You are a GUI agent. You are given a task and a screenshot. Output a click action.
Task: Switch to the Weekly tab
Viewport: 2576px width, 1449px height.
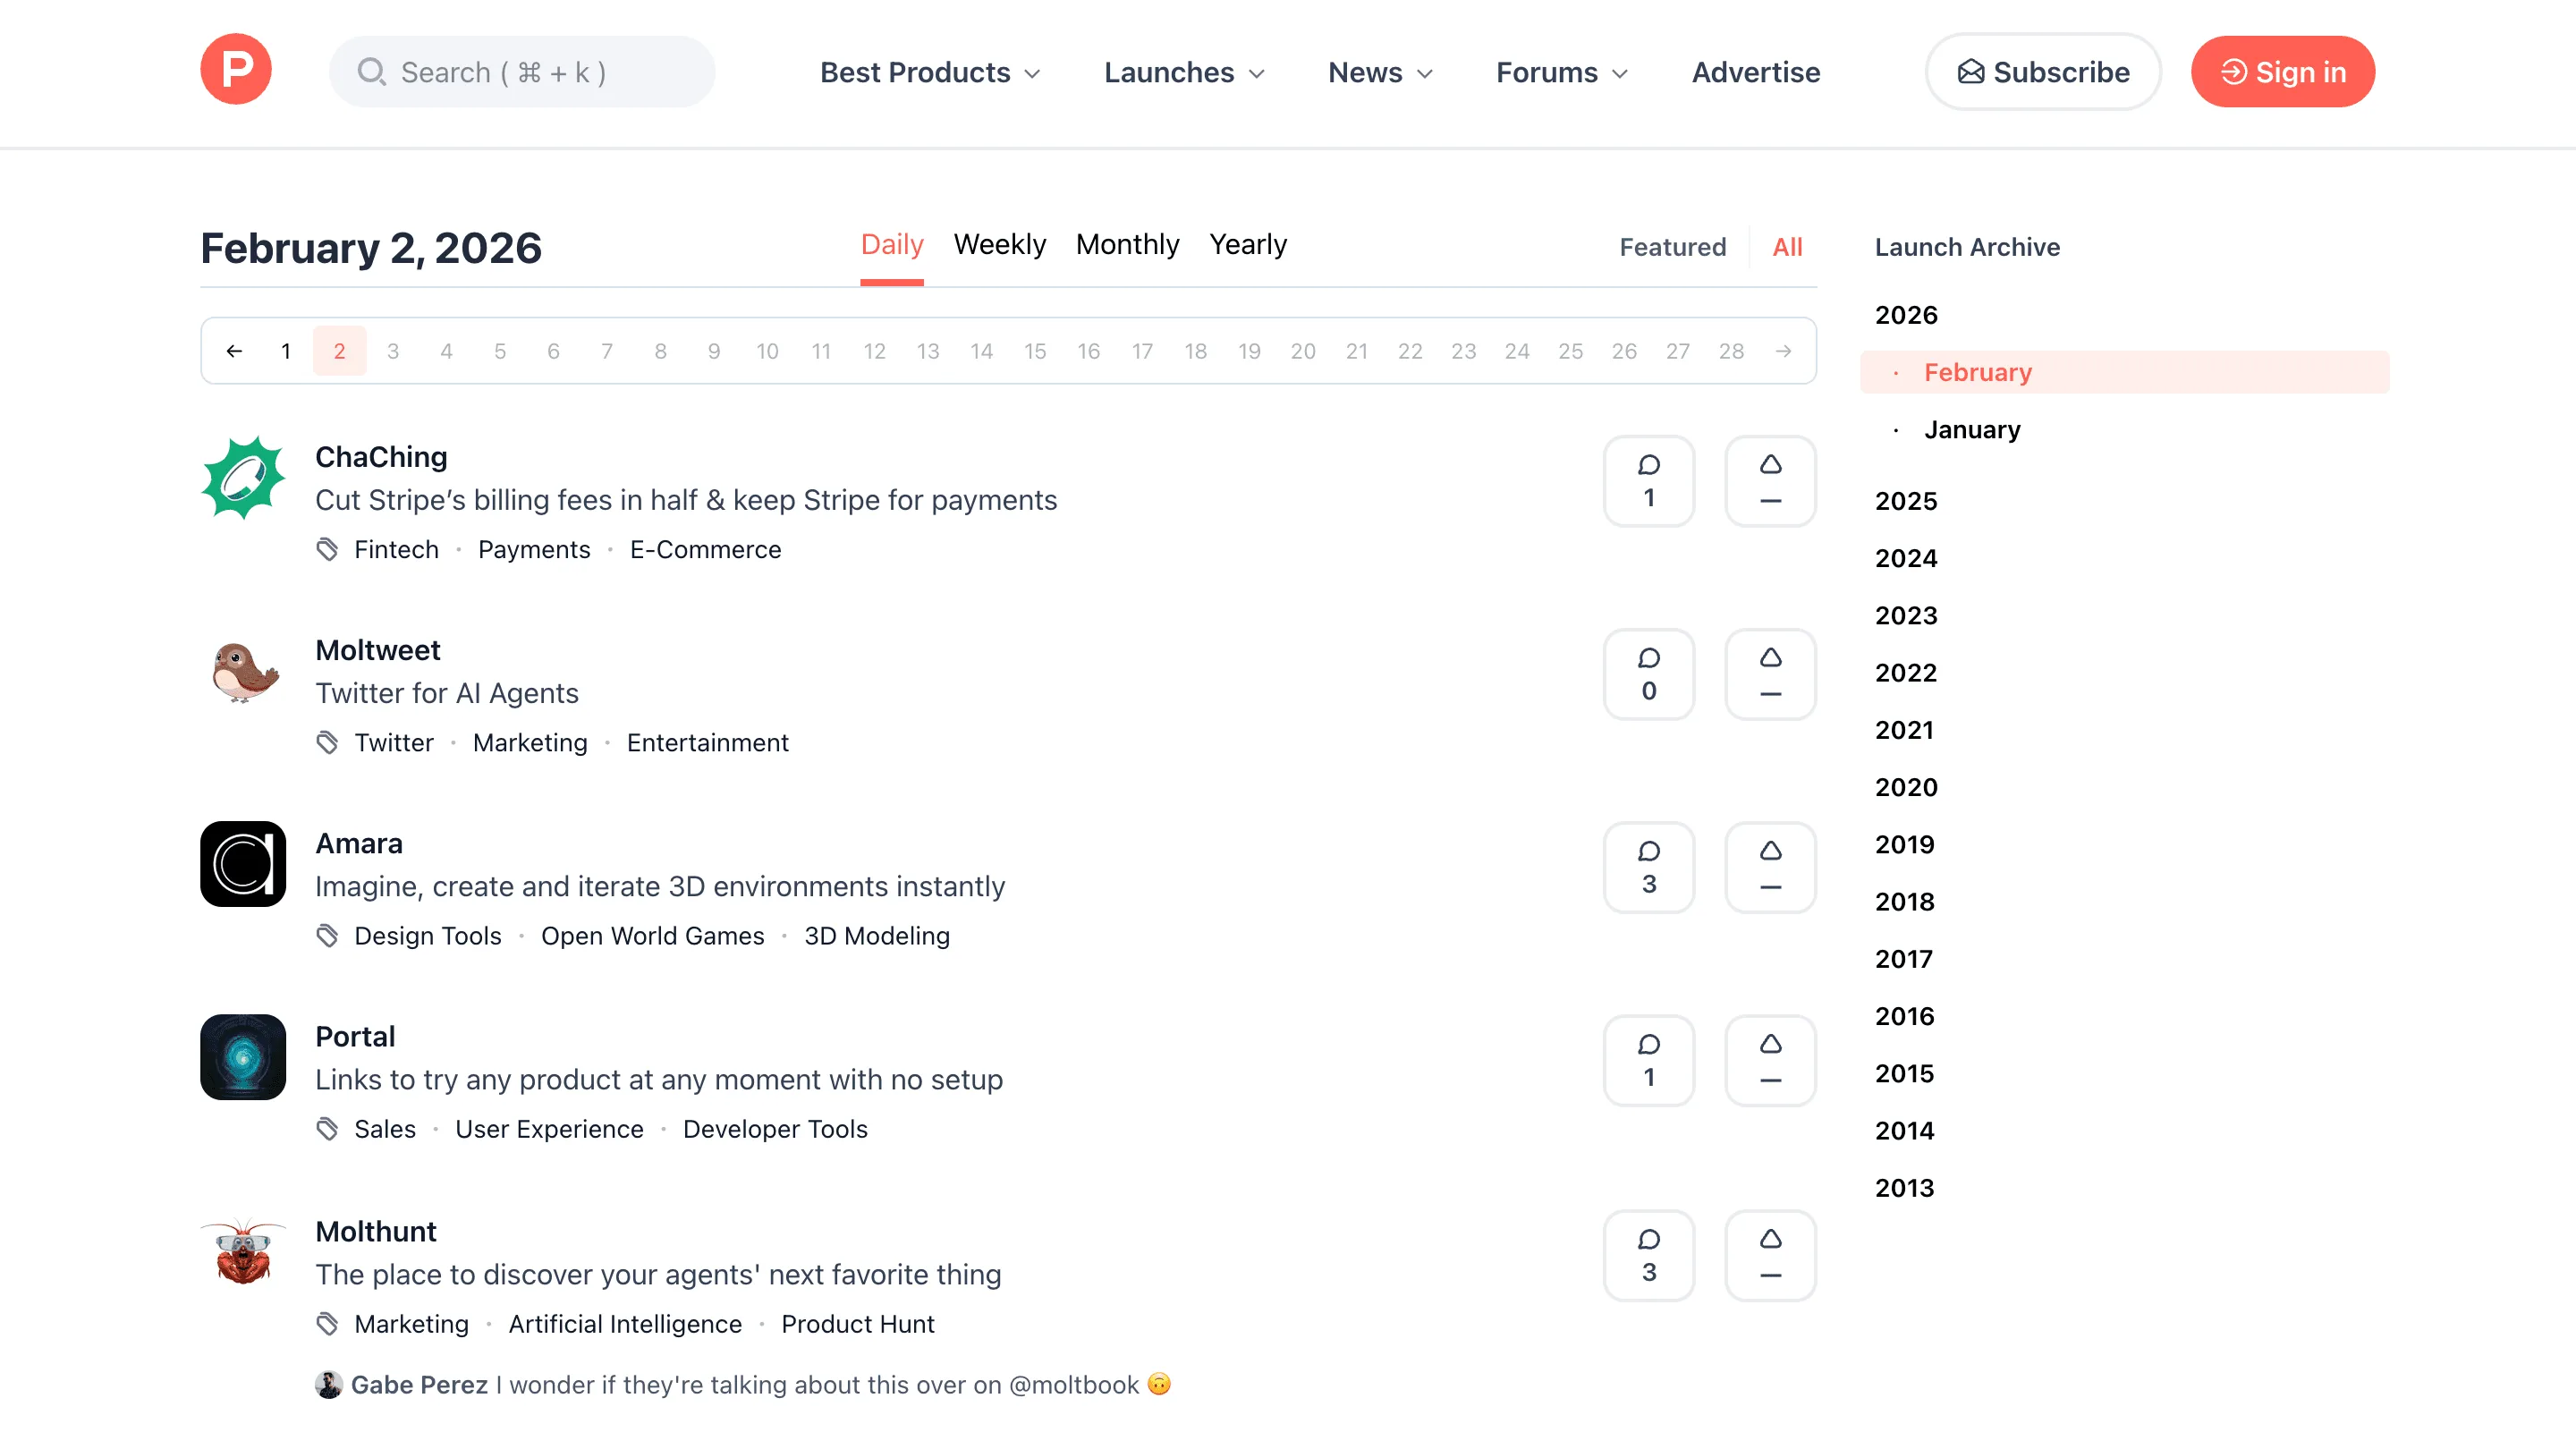pyautogui.click(x=999, y=244)
